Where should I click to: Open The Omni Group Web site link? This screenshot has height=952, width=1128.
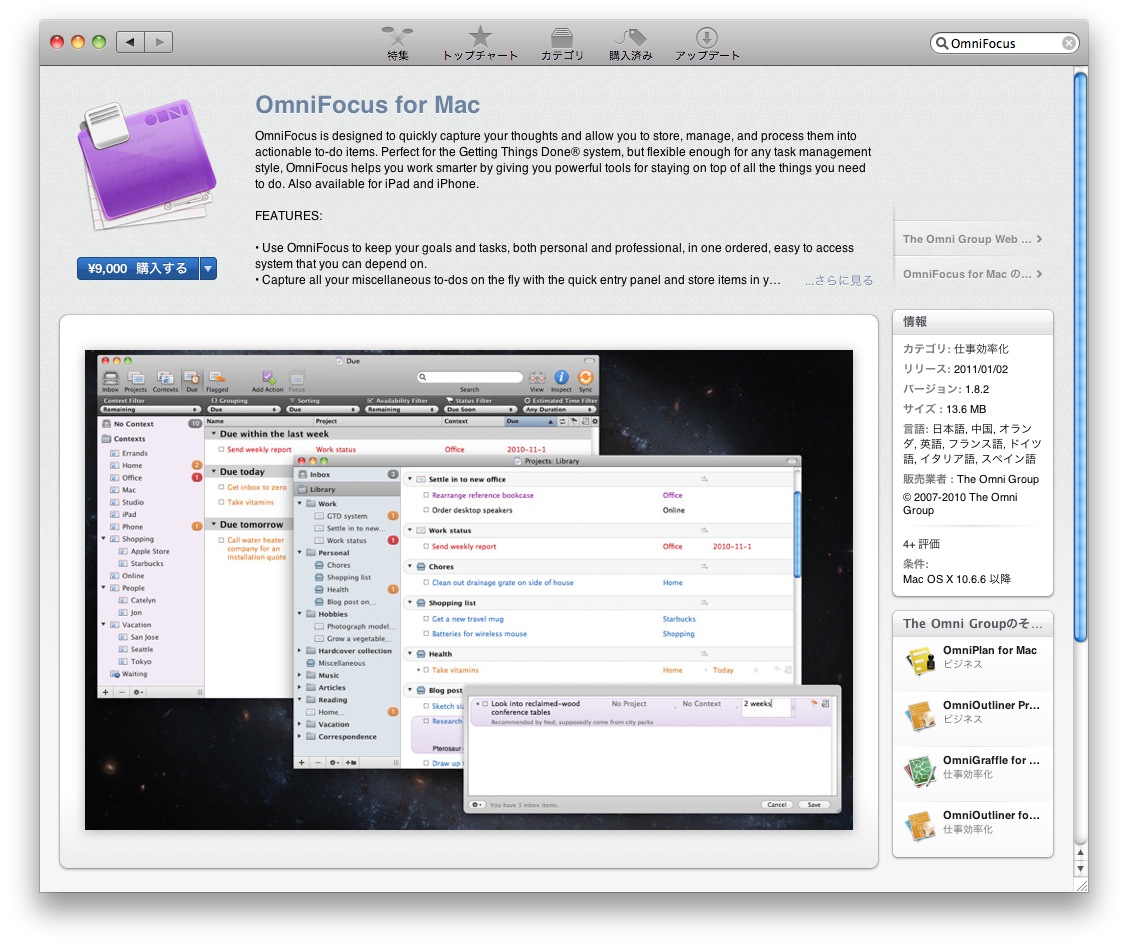971,239
